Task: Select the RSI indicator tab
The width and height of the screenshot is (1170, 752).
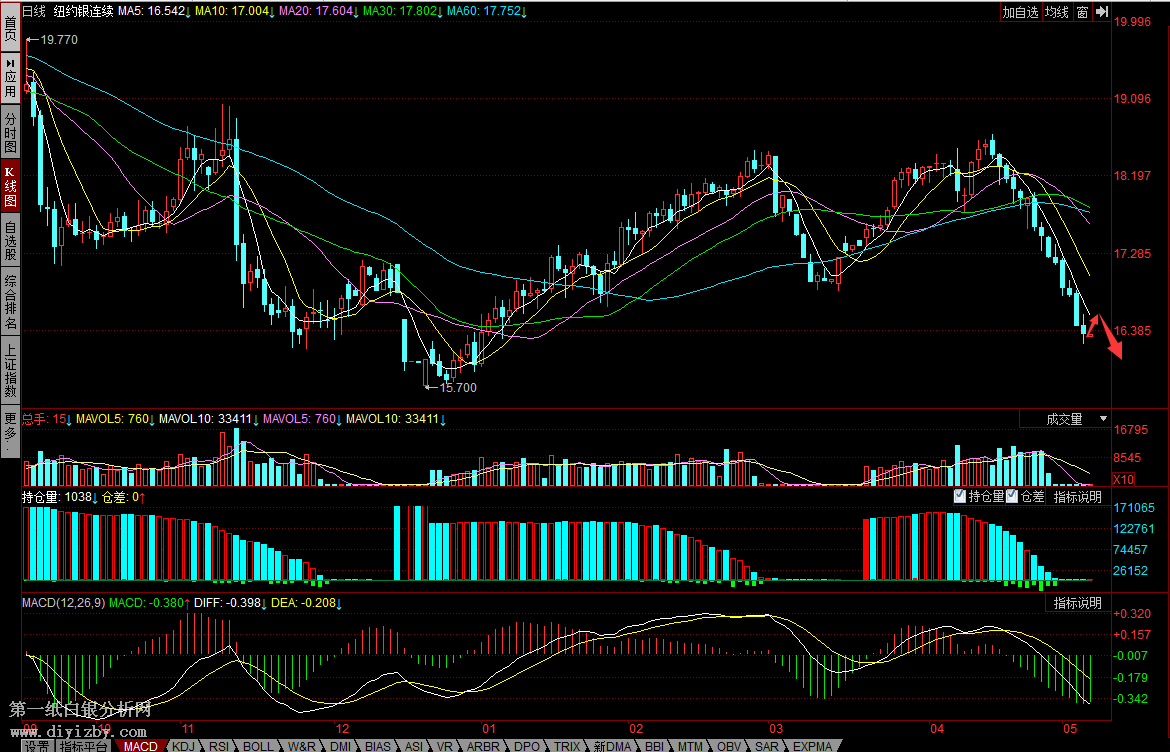Action: click(219, 746)
